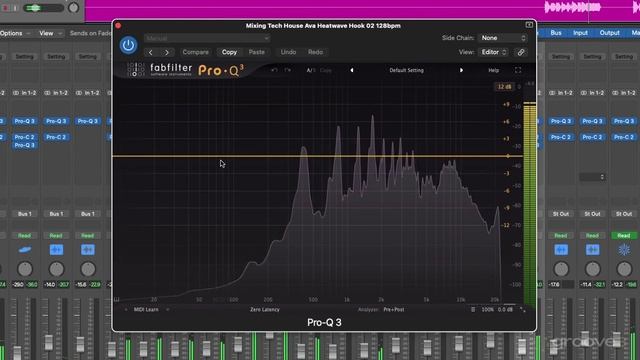Open the Pro-Q 3 slot below Pro-C 2
The width and height of the screenshot is (640, 360).
[x=24, y=145]
